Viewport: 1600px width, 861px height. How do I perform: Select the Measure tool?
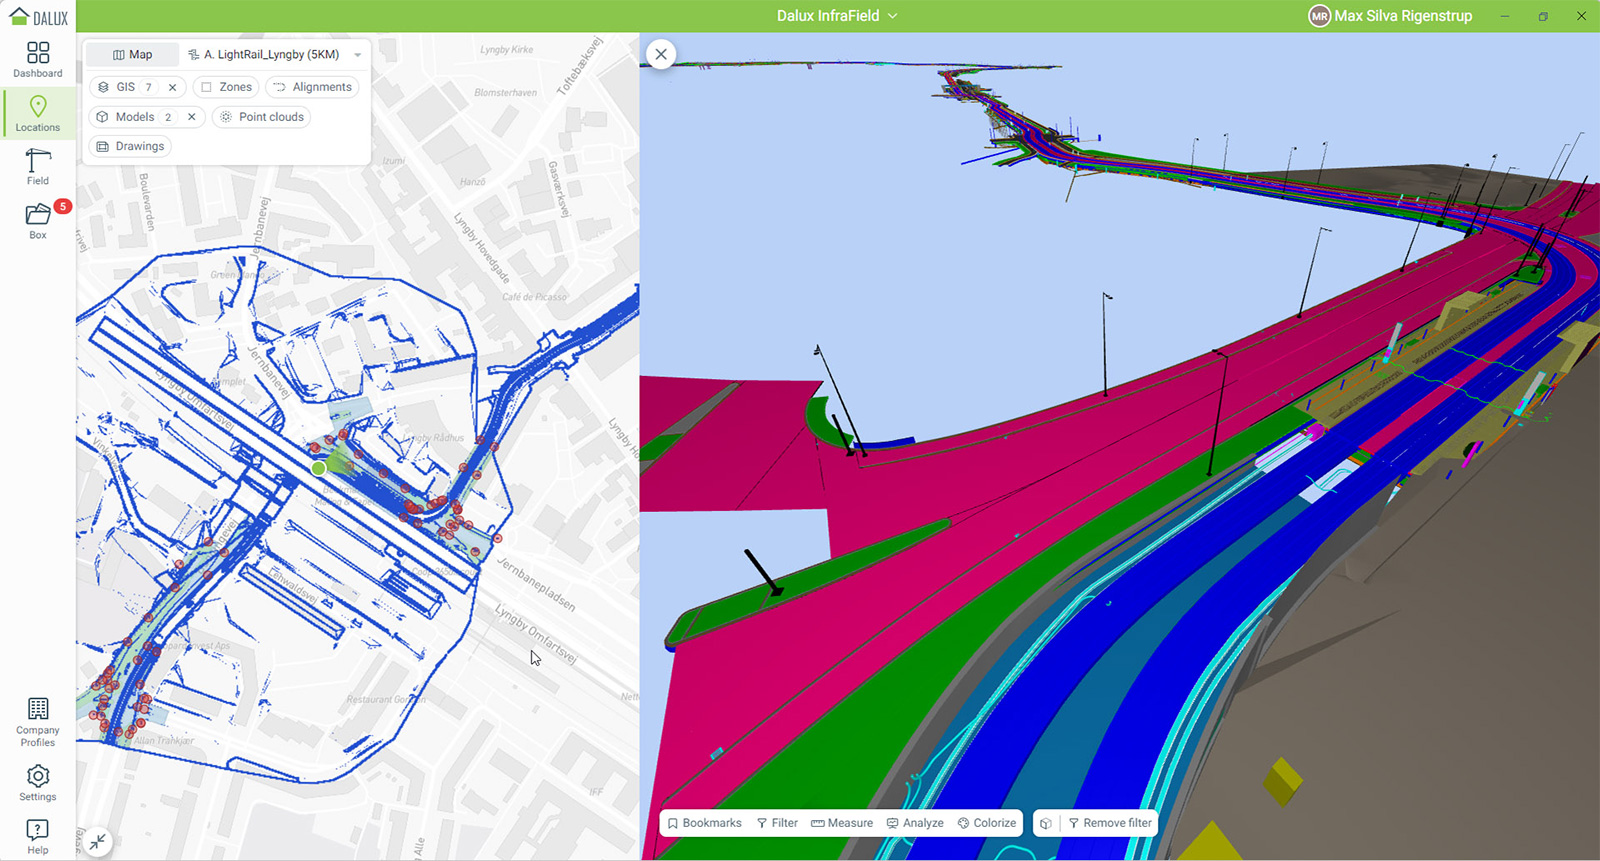point(842,823)
